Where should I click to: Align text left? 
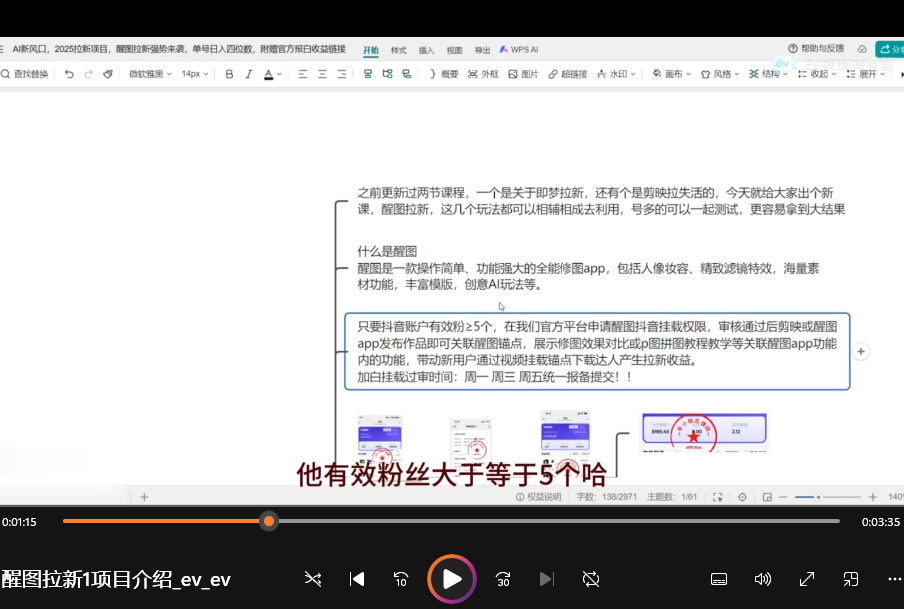click(x=303, y=74)
